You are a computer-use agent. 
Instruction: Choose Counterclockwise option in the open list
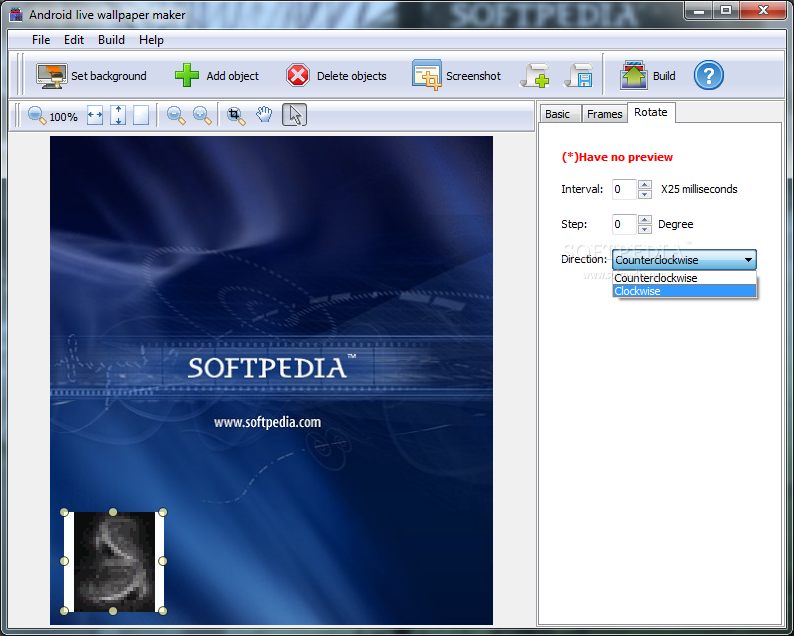[684, 278]
